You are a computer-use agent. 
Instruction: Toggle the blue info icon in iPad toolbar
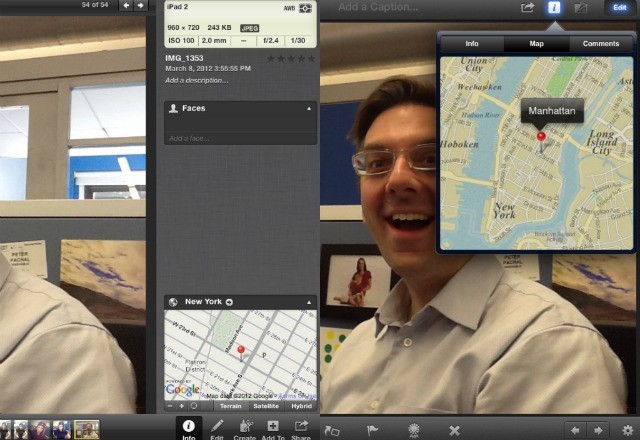pyautogui.click(x=553, y=7)
